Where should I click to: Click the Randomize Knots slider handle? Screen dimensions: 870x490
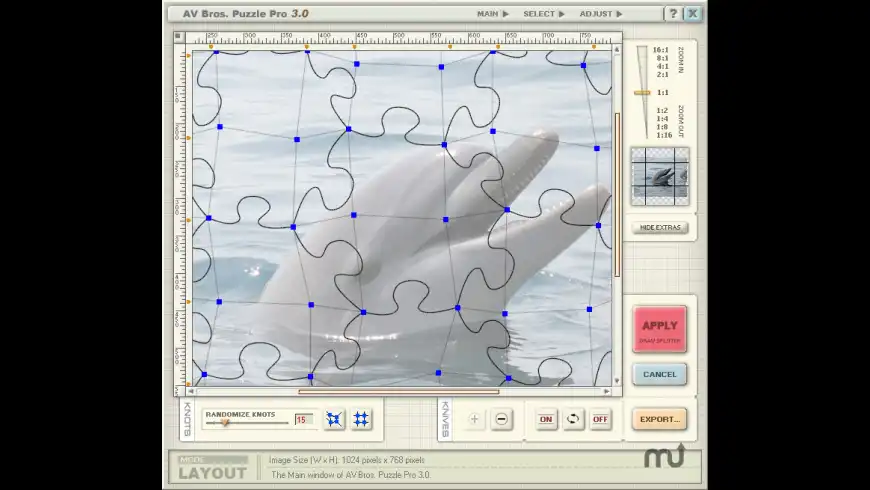[x=225, y=423]
